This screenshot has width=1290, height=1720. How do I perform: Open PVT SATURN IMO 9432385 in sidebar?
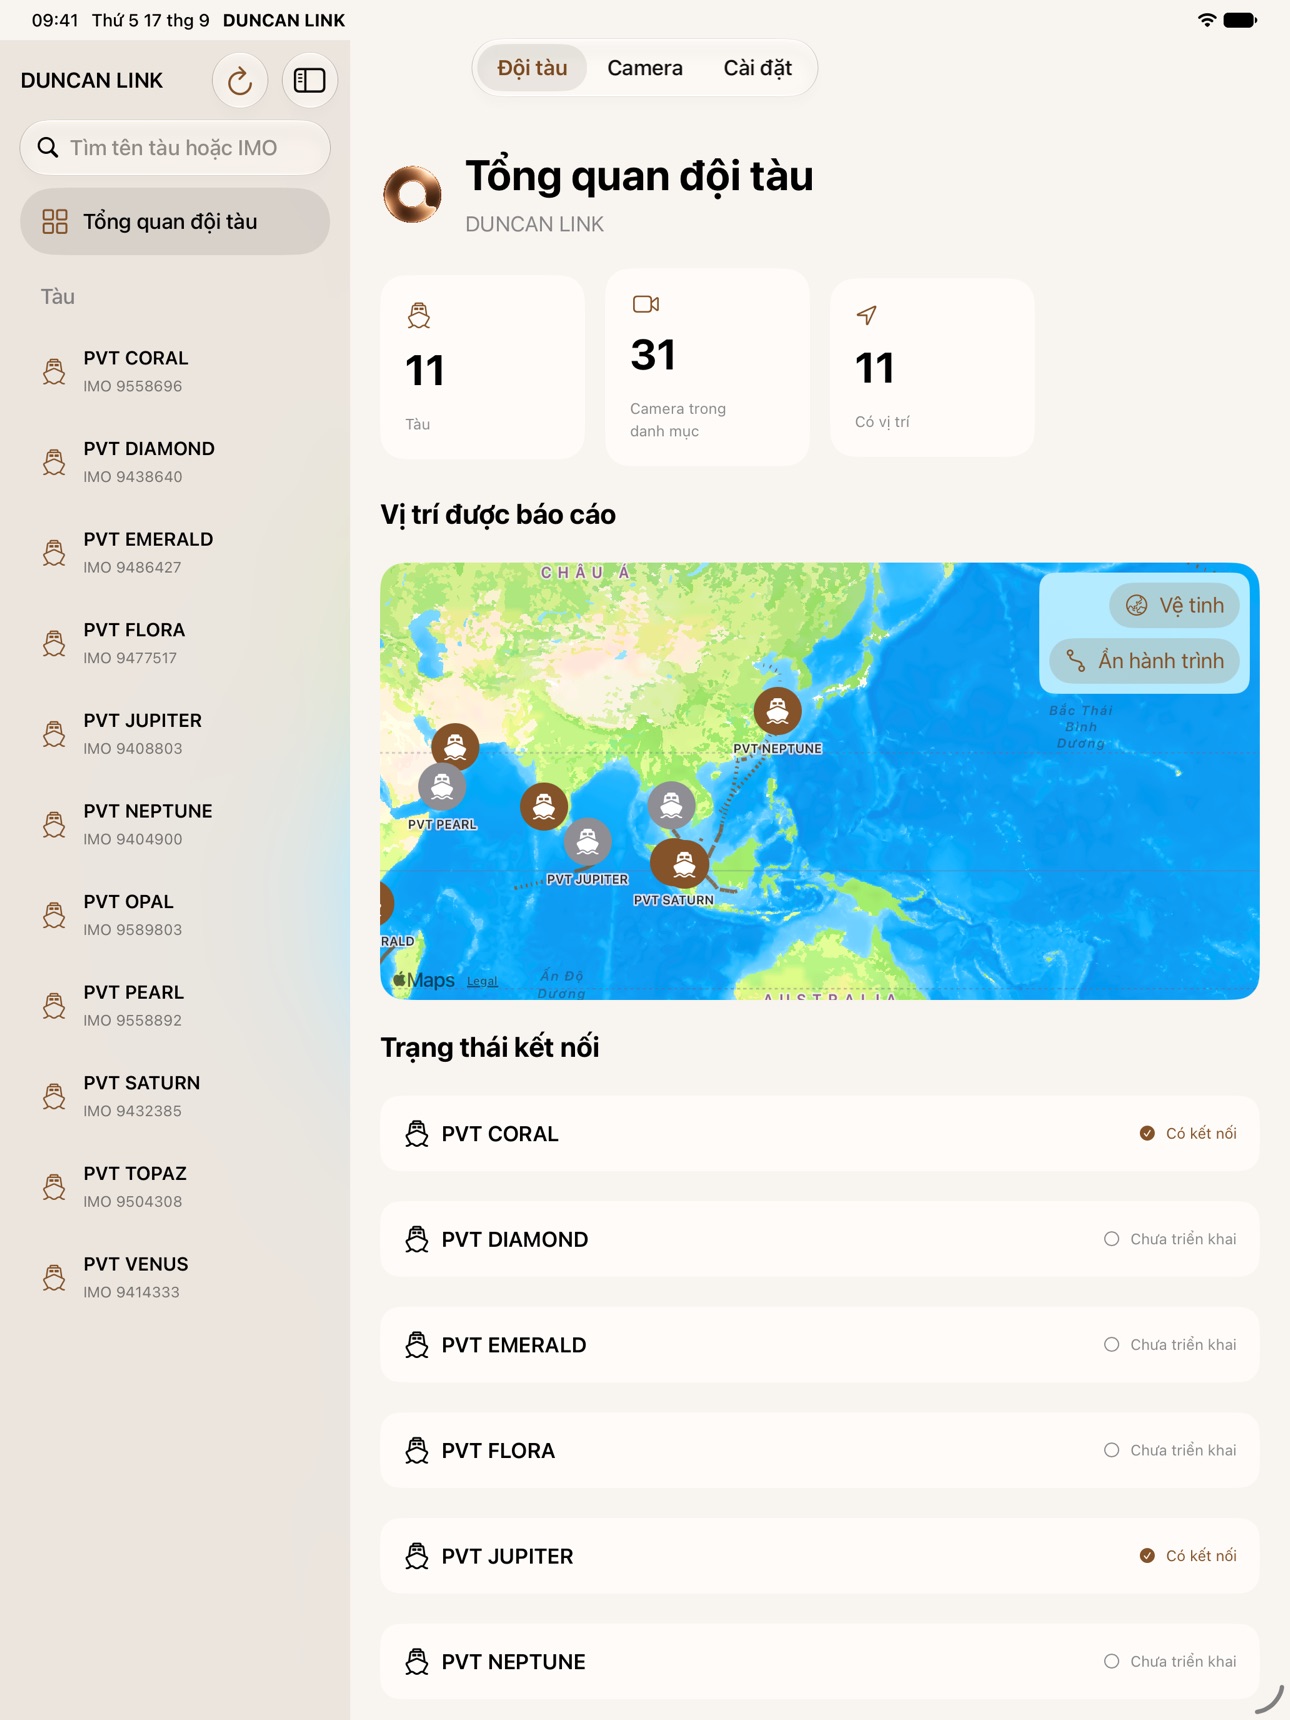[x=175, y=1096]
